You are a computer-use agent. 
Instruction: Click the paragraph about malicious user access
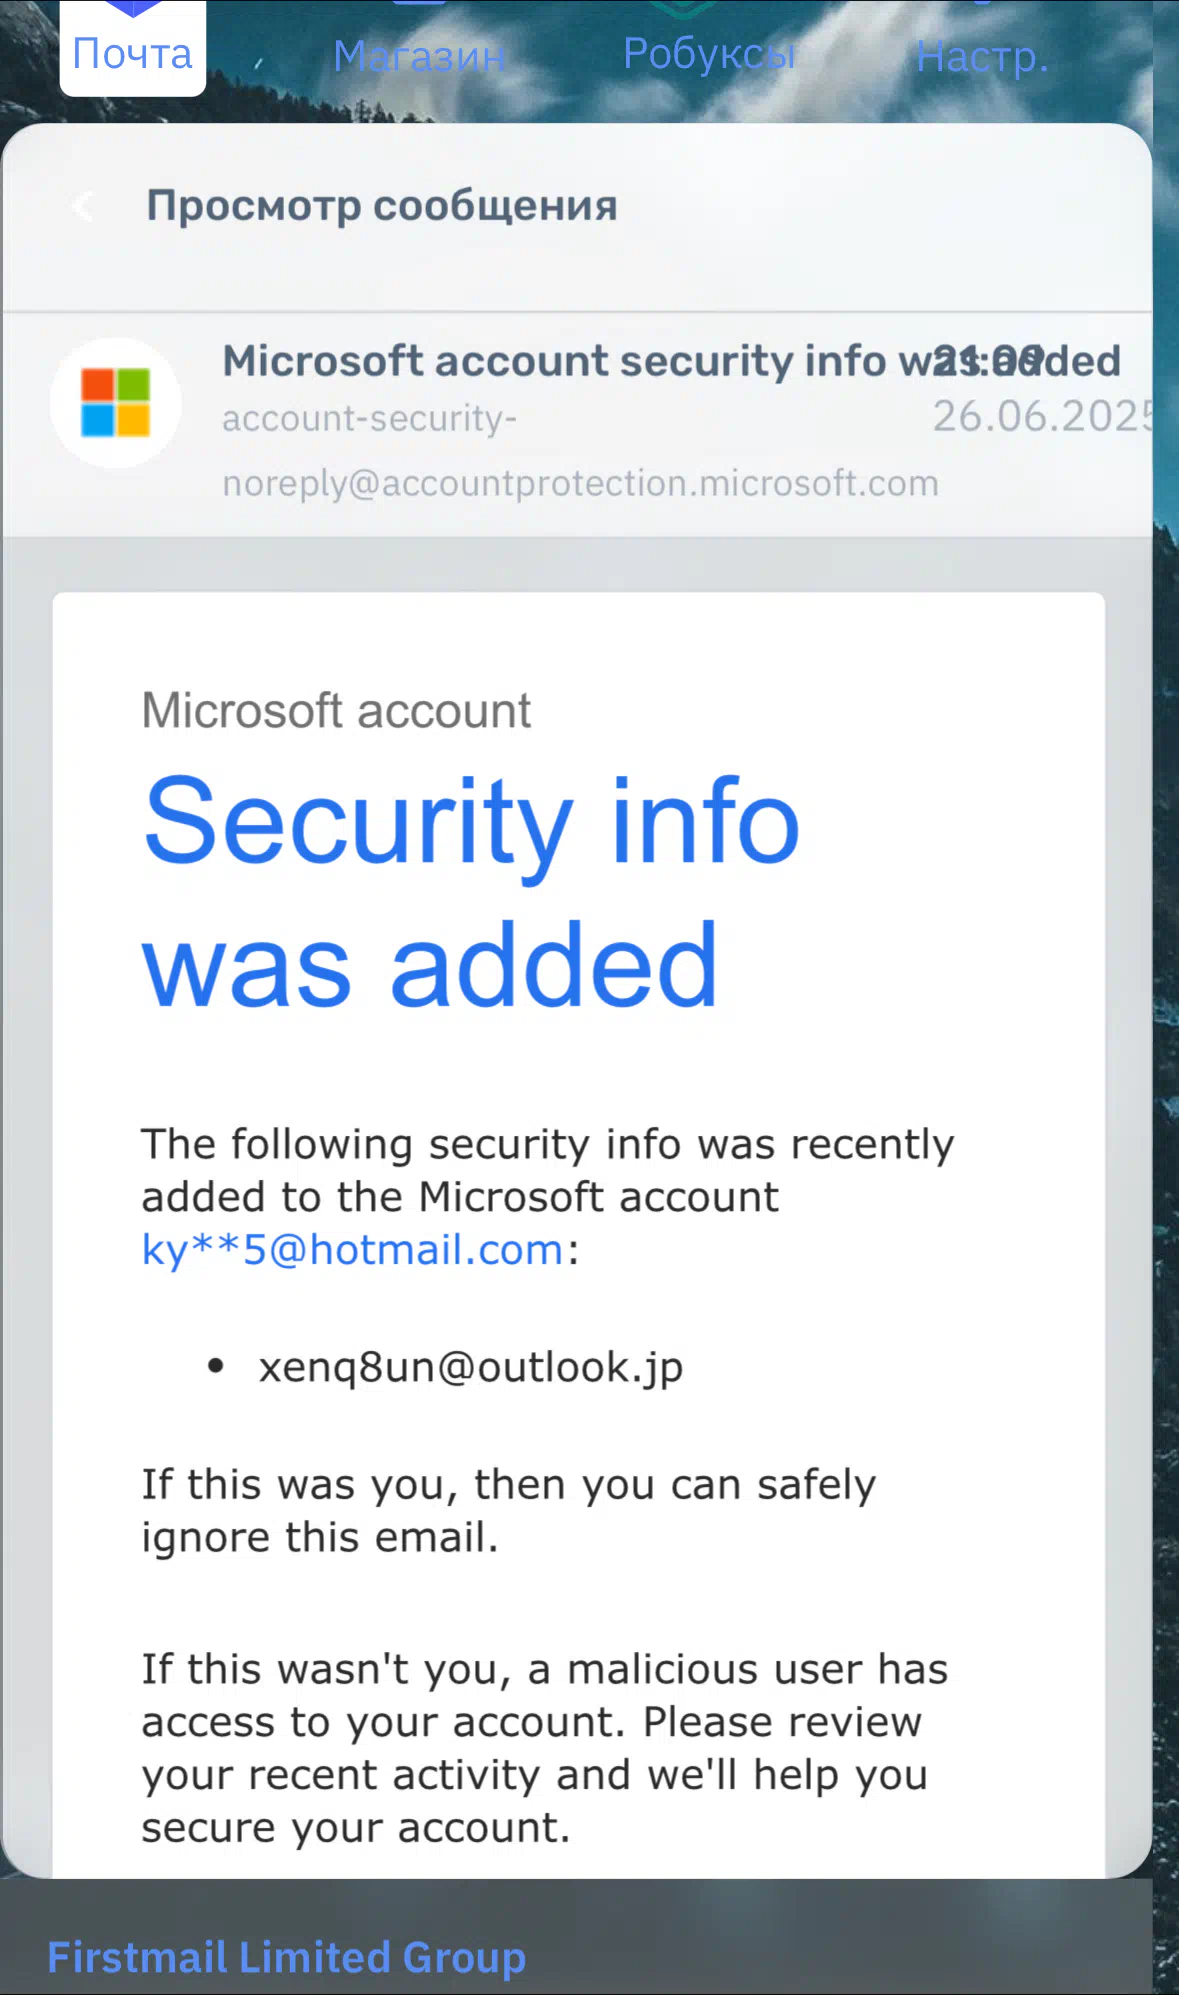[x=545, y=1748]
